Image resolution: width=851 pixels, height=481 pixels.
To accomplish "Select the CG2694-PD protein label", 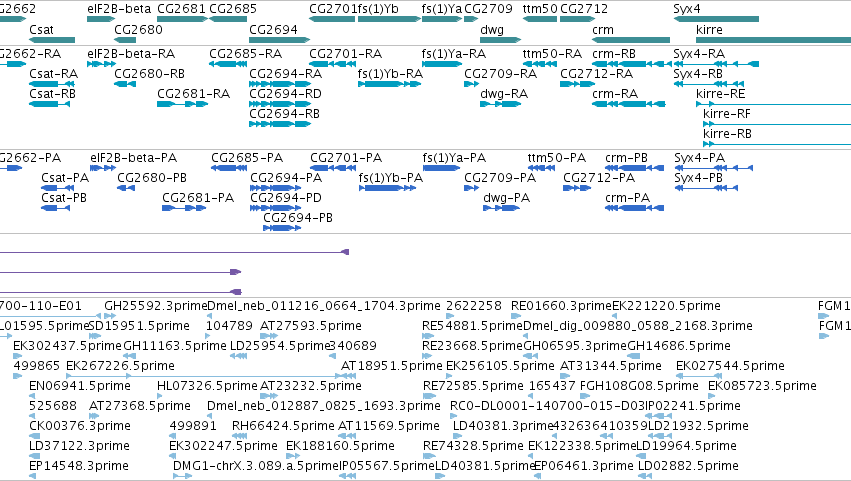I will 286,198.
